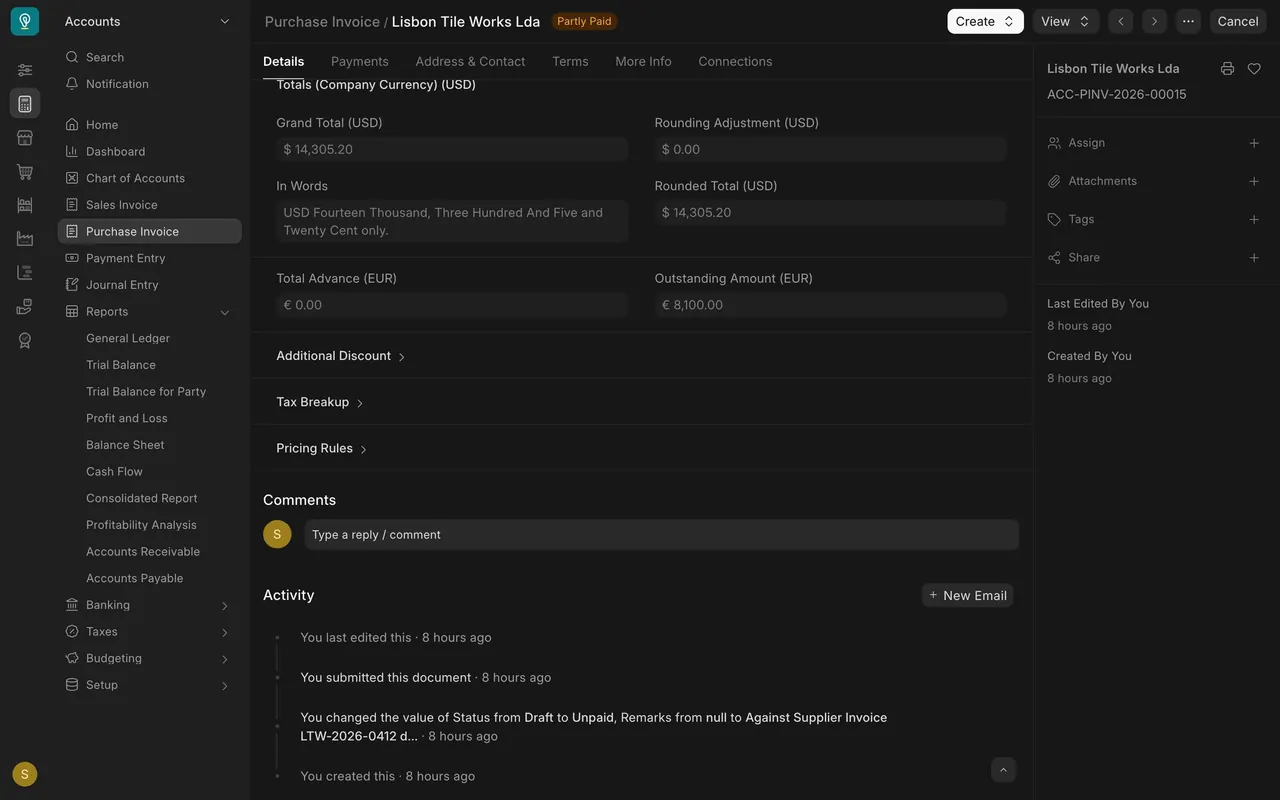Expand the Additional Discount section

(341, 356)
